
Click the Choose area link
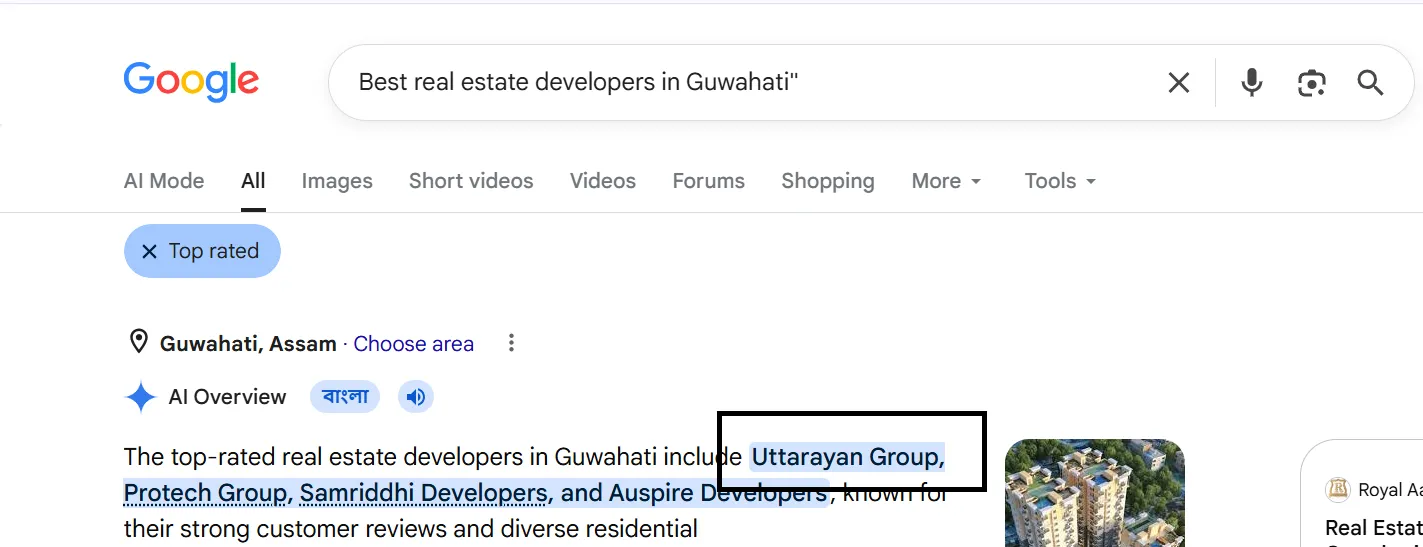point(413,344)
